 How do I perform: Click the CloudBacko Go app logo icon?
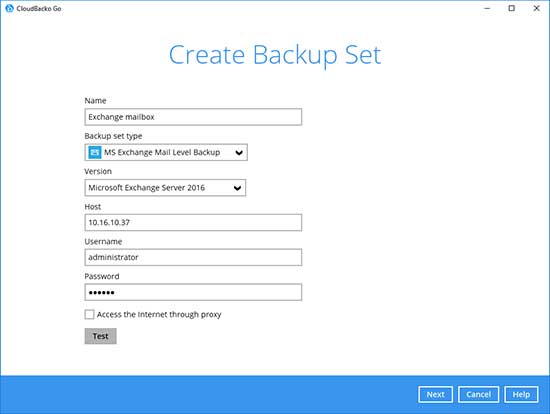click(9, 8)
